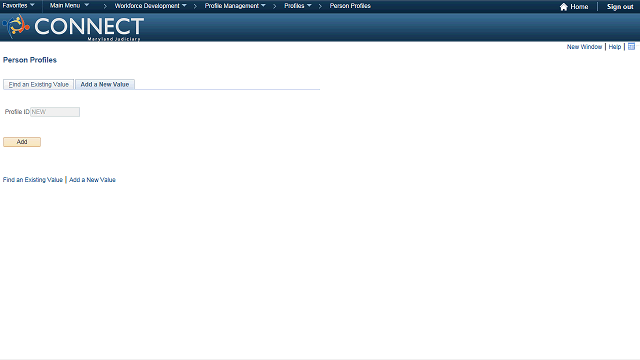
Task: Click the Home house icon
Action: 564,7
